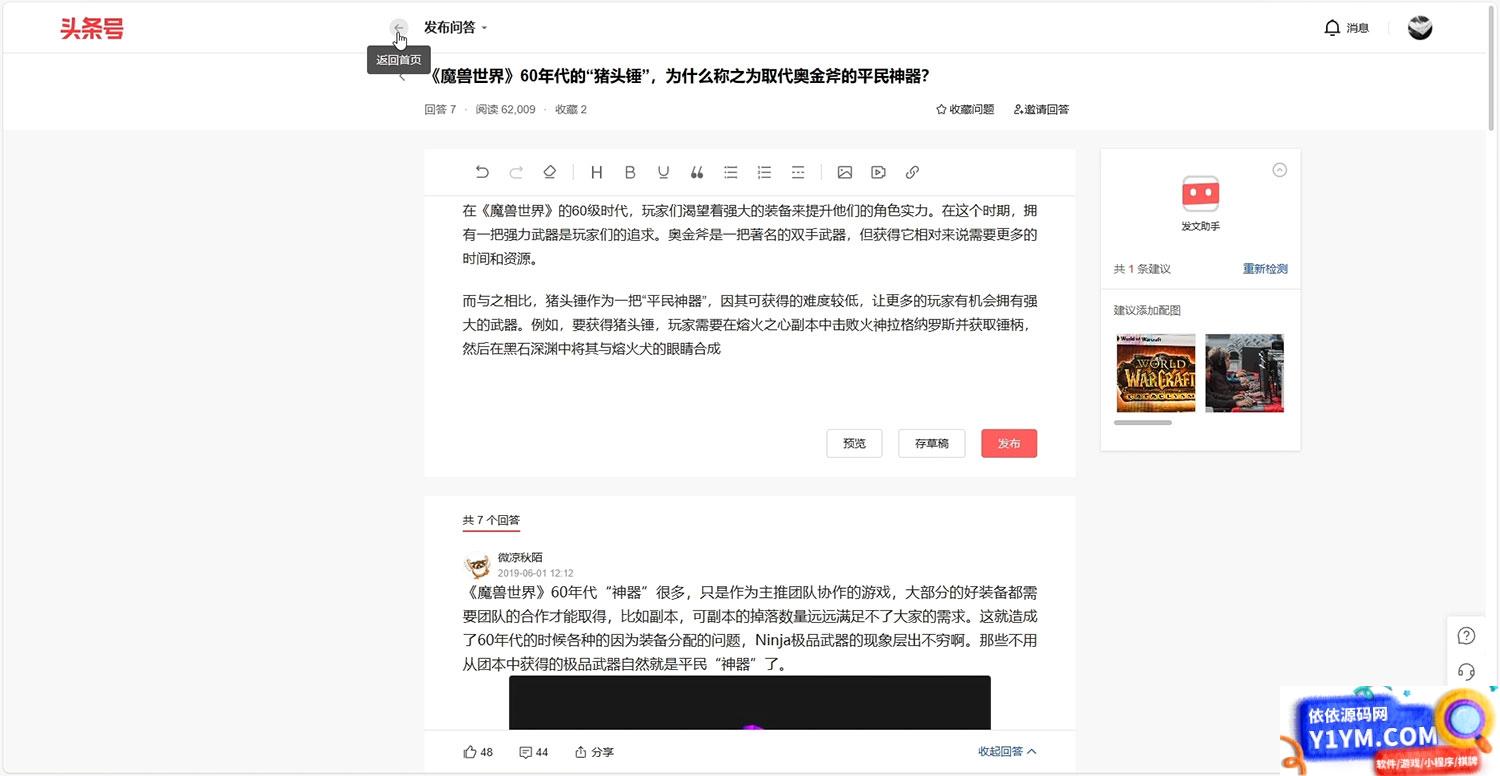Viewport: 1500px width, 776px height.
Task: Toggle bold formatting with B icon
Action: (630, 172)
